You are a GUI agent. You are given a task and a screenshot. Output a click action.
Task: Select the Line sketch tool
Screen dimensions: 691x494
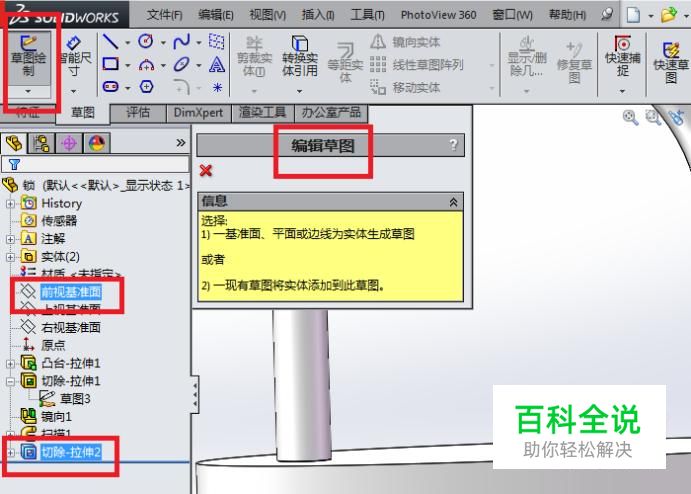110,42
